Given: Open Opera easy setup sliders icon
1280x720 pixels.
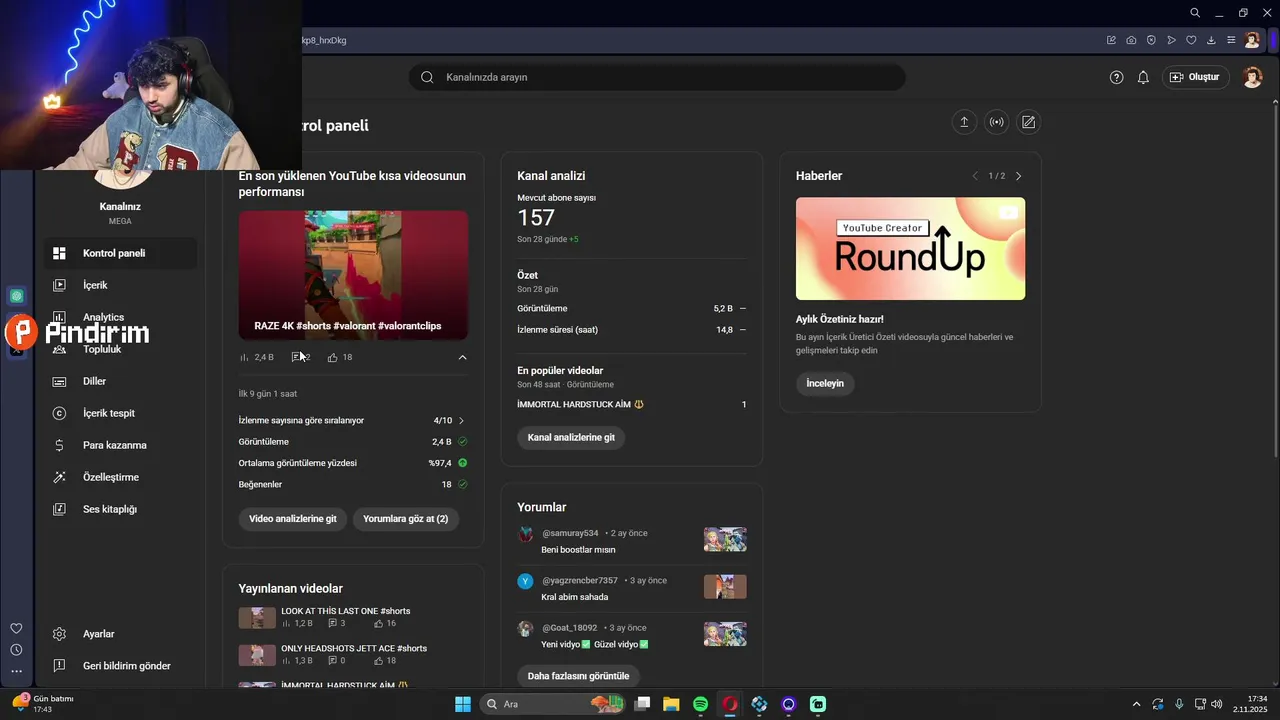Looking at the screenshot, I should (1231, 40).
